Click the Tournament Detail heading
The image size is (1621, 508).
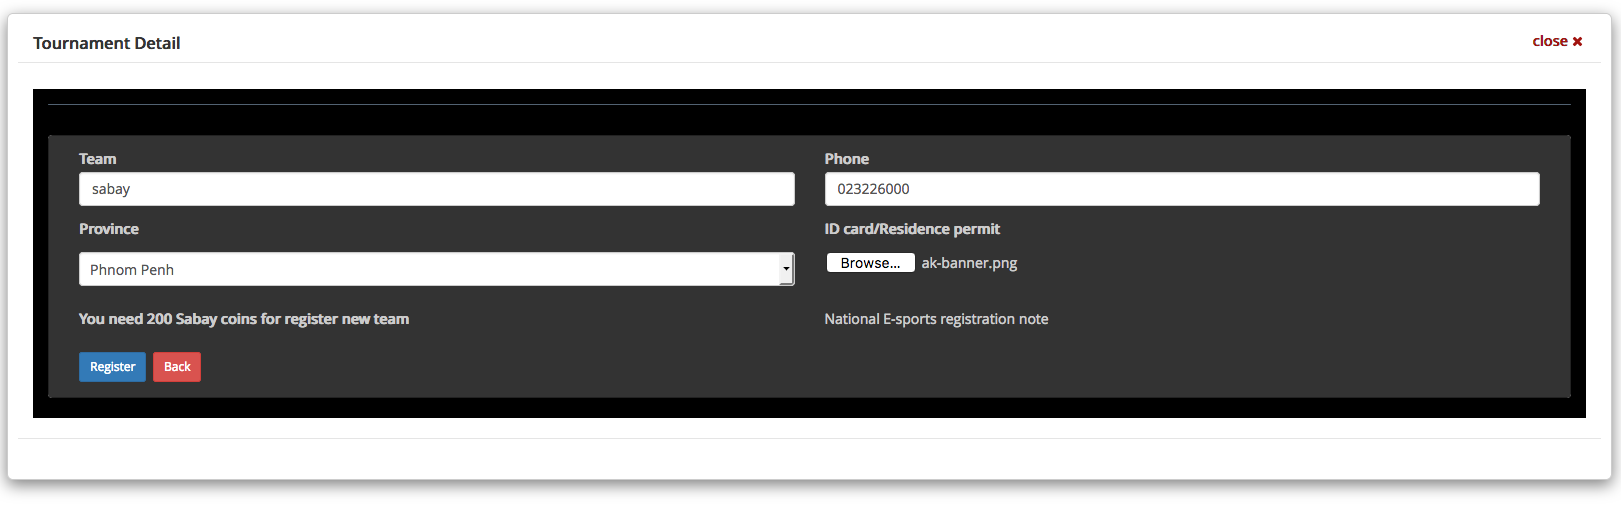[x=106, y=43]
